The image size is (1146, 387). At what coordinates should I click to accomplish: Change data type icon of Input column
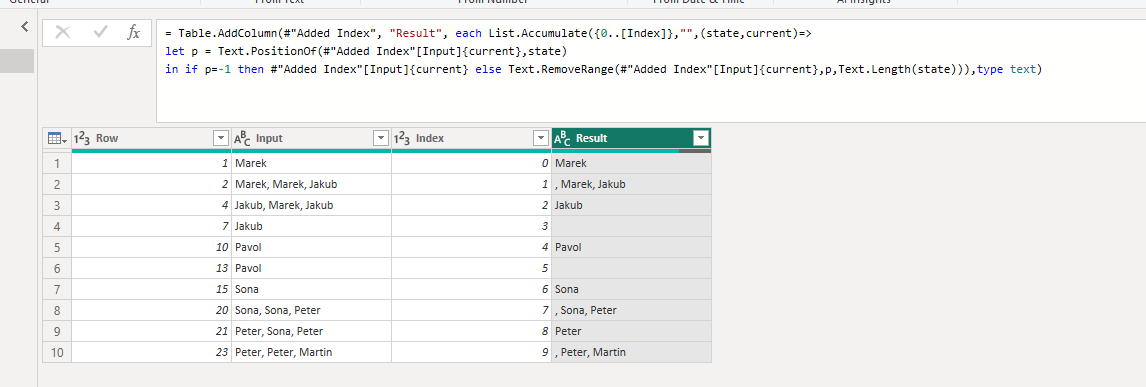pyautogui.click(x=242, y=139)
